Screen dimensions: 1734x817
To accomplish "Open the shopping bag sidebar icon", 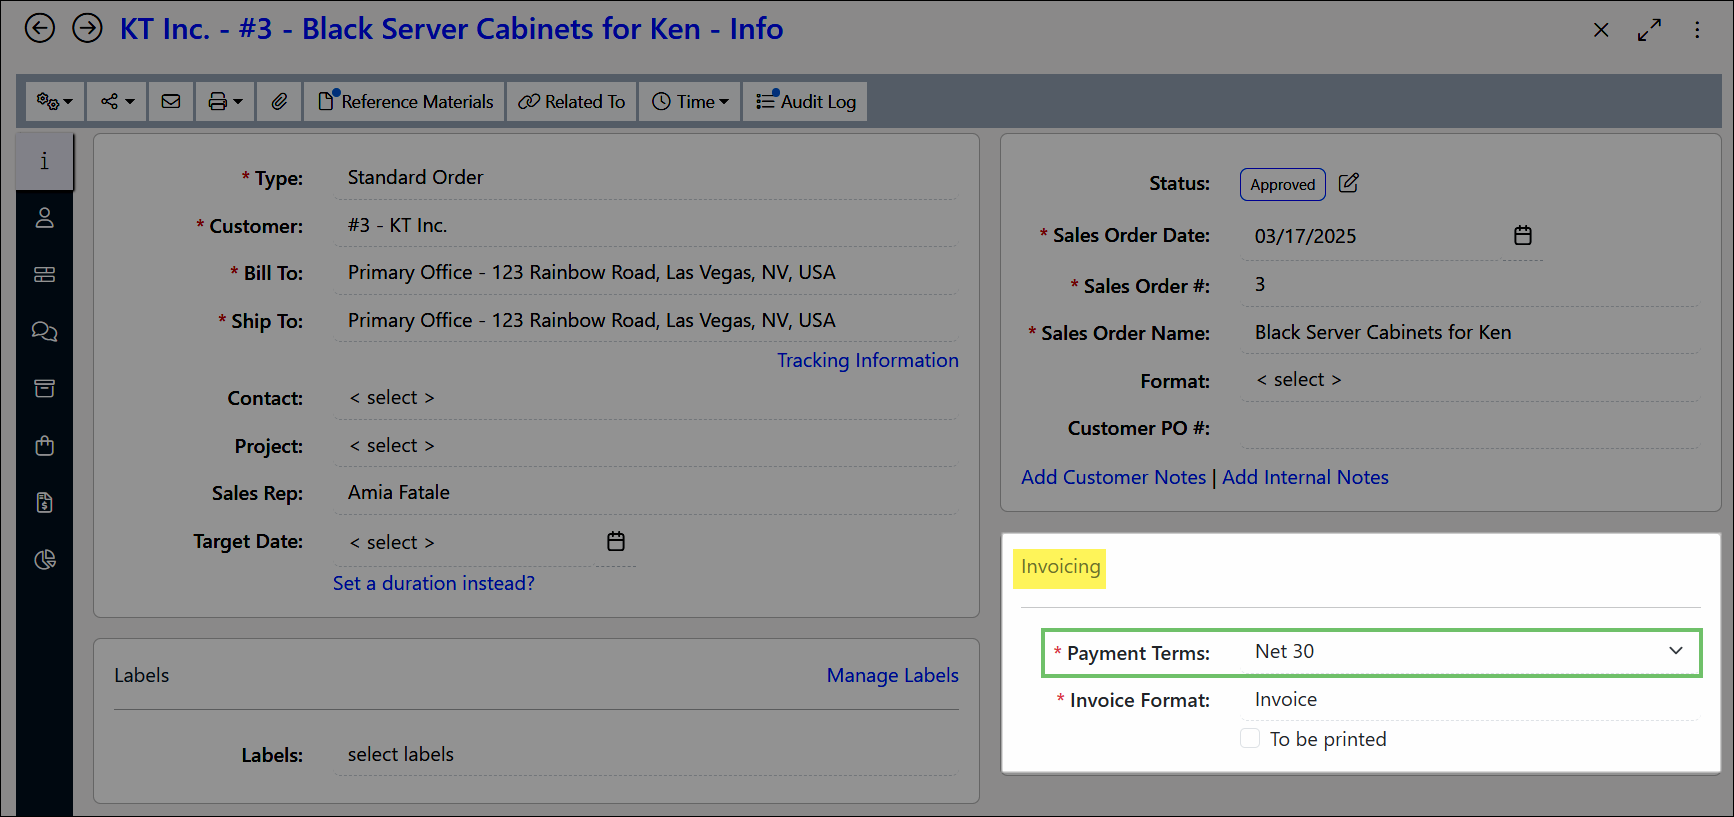I will click(x=44, y=445).
